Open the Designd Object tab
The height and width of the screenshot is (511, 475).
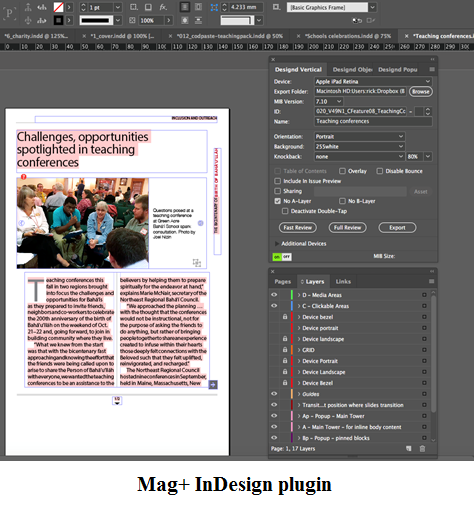(x=352, y=69)
